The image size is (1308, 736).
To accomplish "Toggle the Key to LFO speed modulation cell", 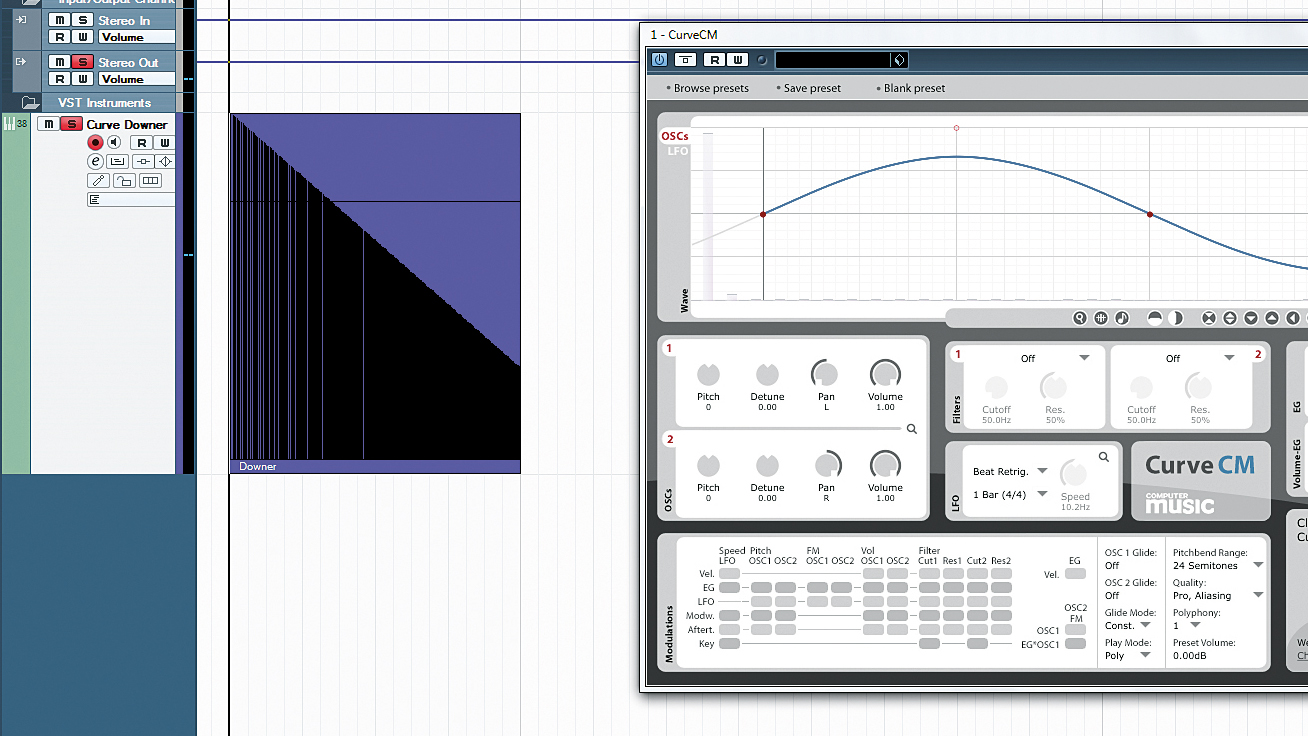I will tap(730, 644).
